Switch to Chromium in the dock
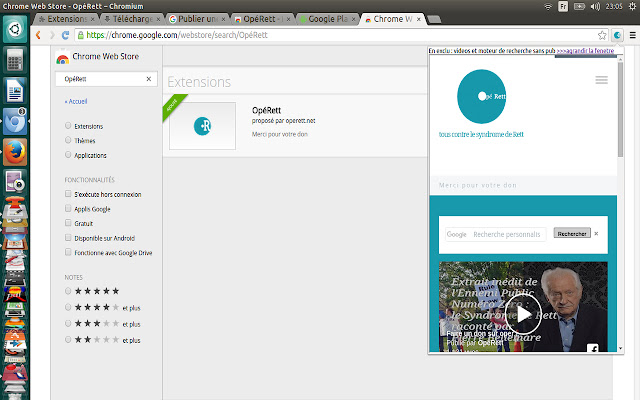This screenshot has height=400, width=640. pos(15,121)
